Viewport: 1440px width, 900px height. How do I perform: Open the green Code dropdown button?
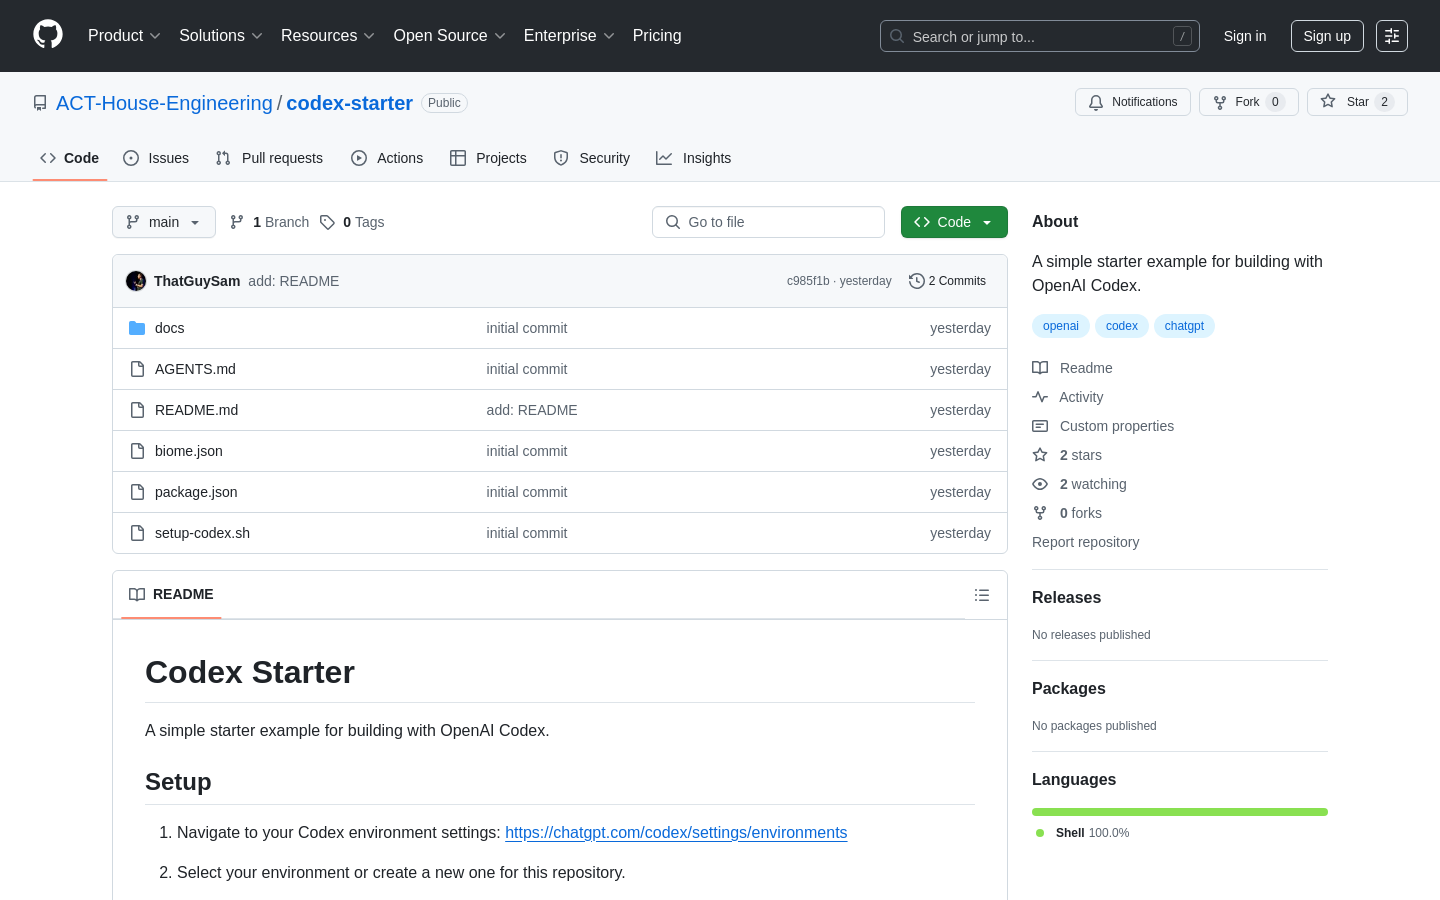[954, 222]
